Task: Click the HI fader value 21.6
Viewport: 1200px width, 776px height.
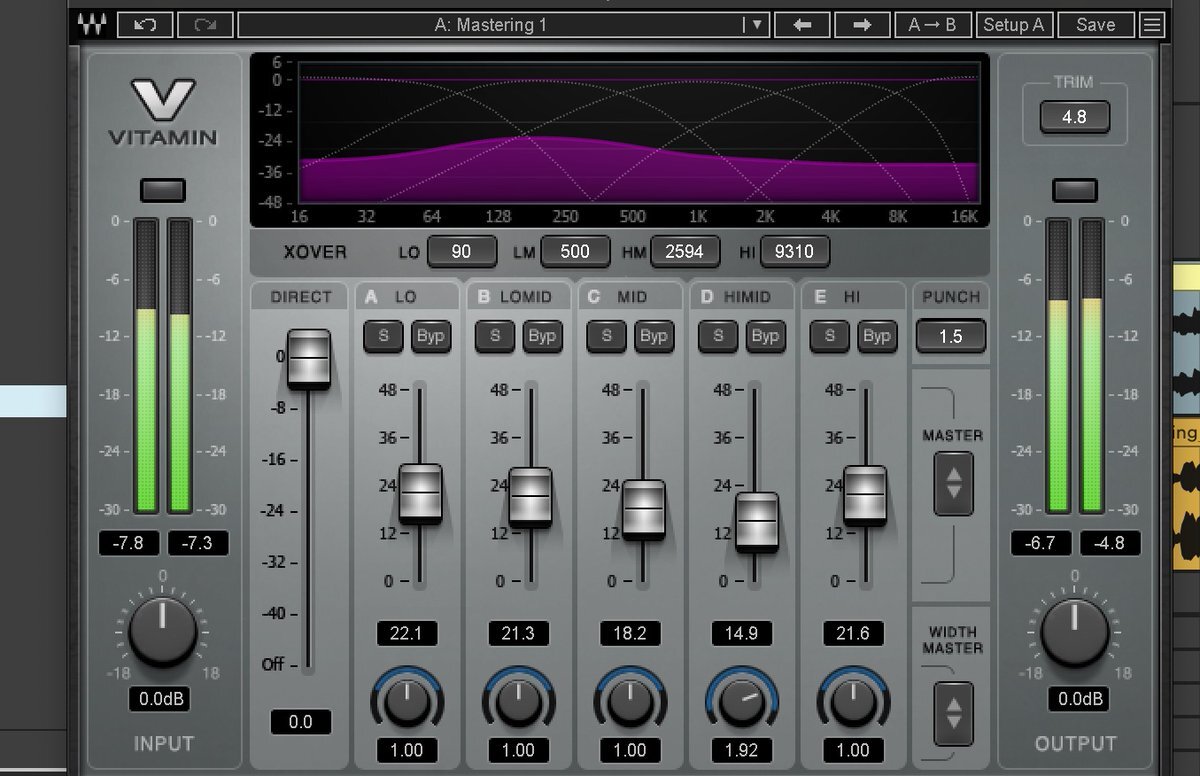Action: (853, 633)
